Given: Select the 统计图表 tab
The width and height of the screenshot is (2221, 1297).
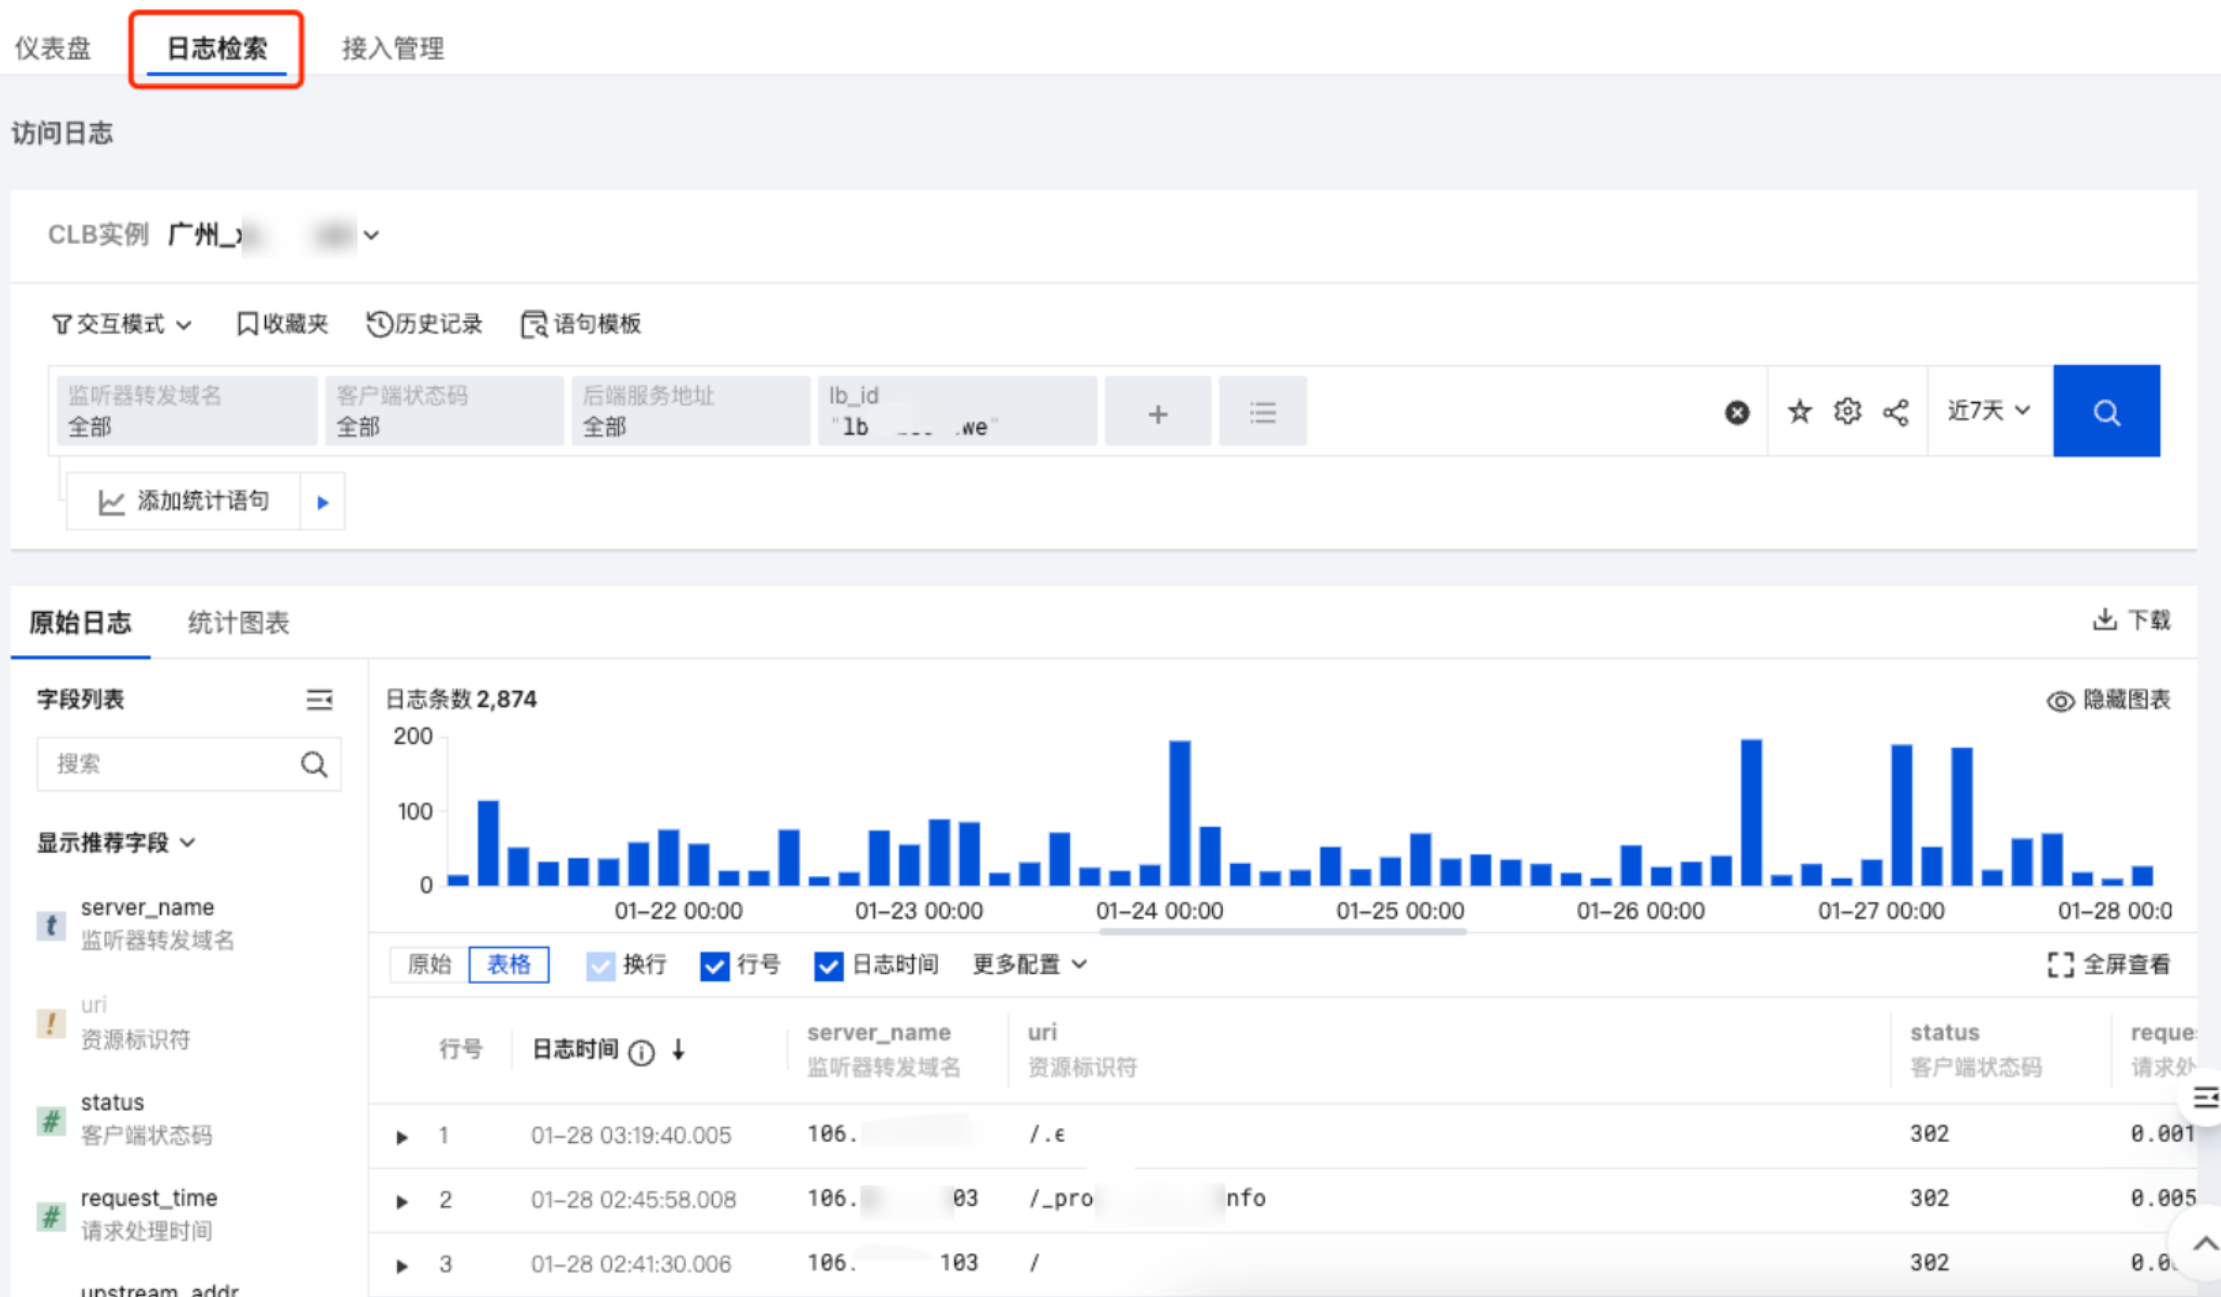Looking at the screenshot, I should coord(238,623).
